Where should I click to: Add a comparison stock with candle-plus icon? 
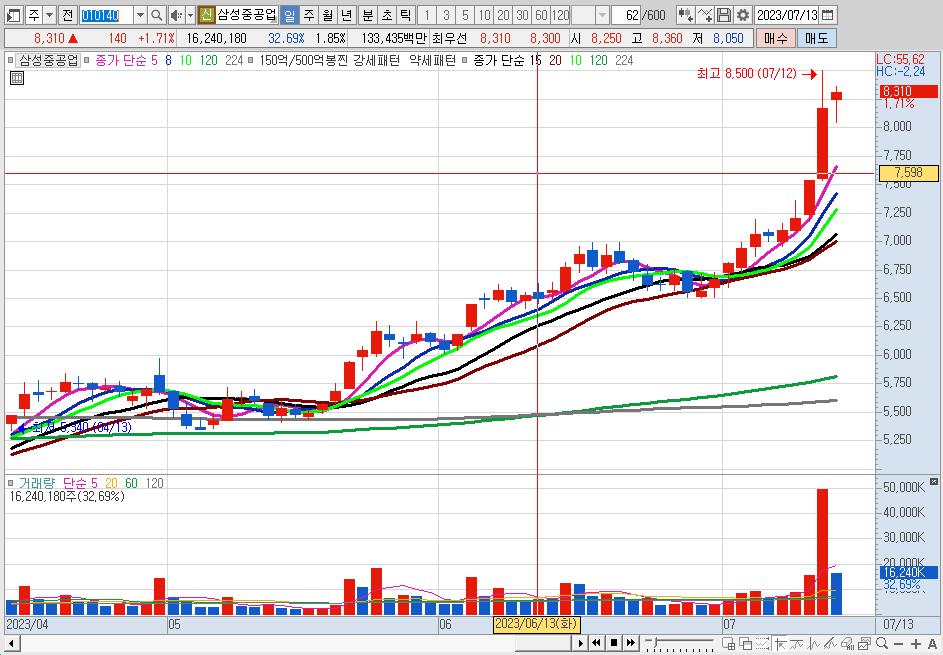(685, 15)
